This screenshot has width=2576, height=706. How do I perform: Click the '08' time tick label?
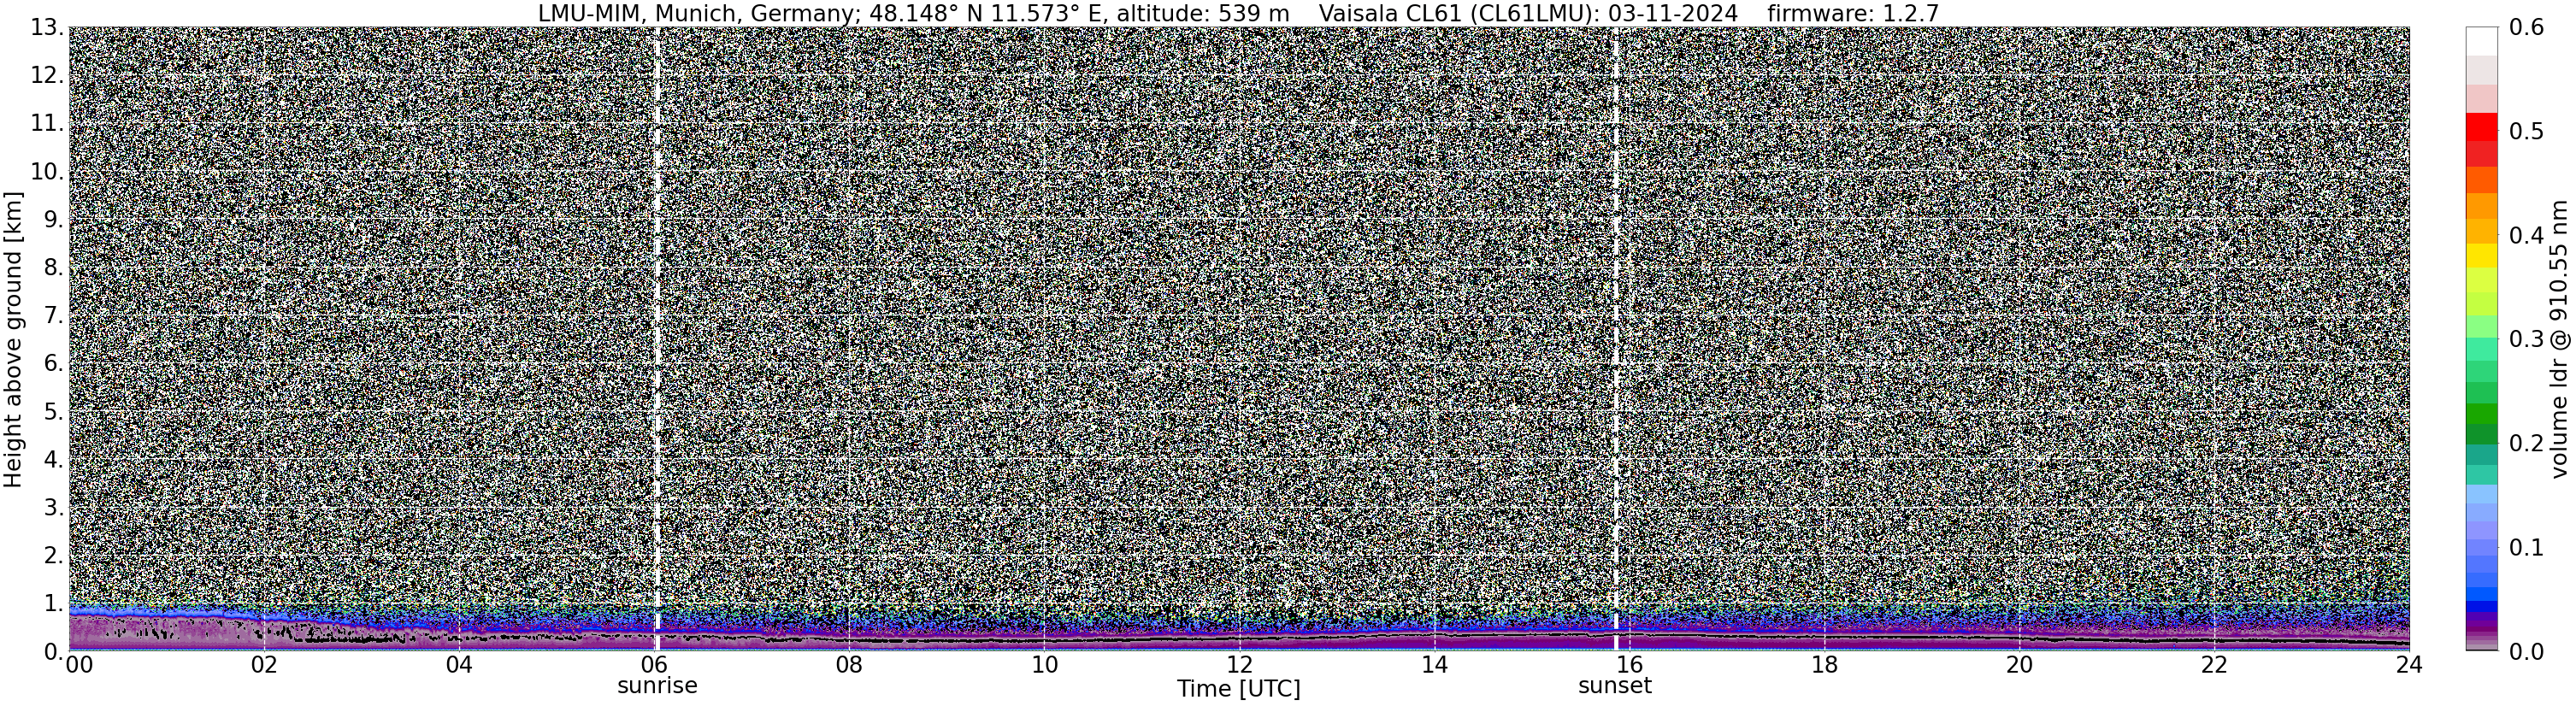[848, 665]
